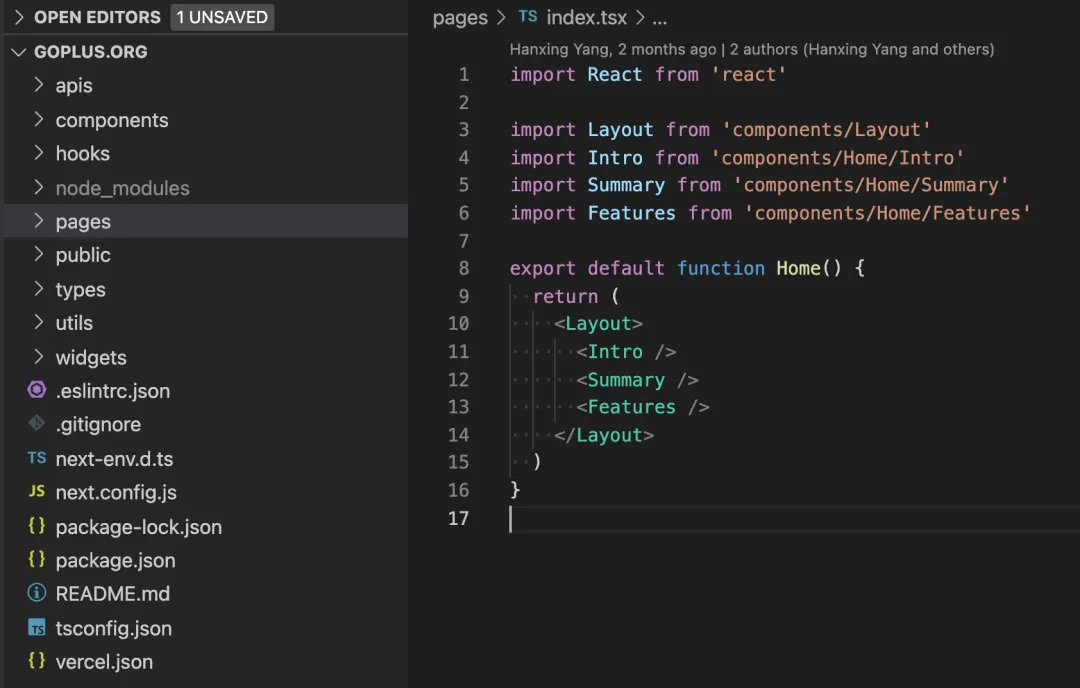1080x688 pixels.
Task: Click the braces icon beside vercel.json
Action: pyautogui.click(x=37, y=661)
